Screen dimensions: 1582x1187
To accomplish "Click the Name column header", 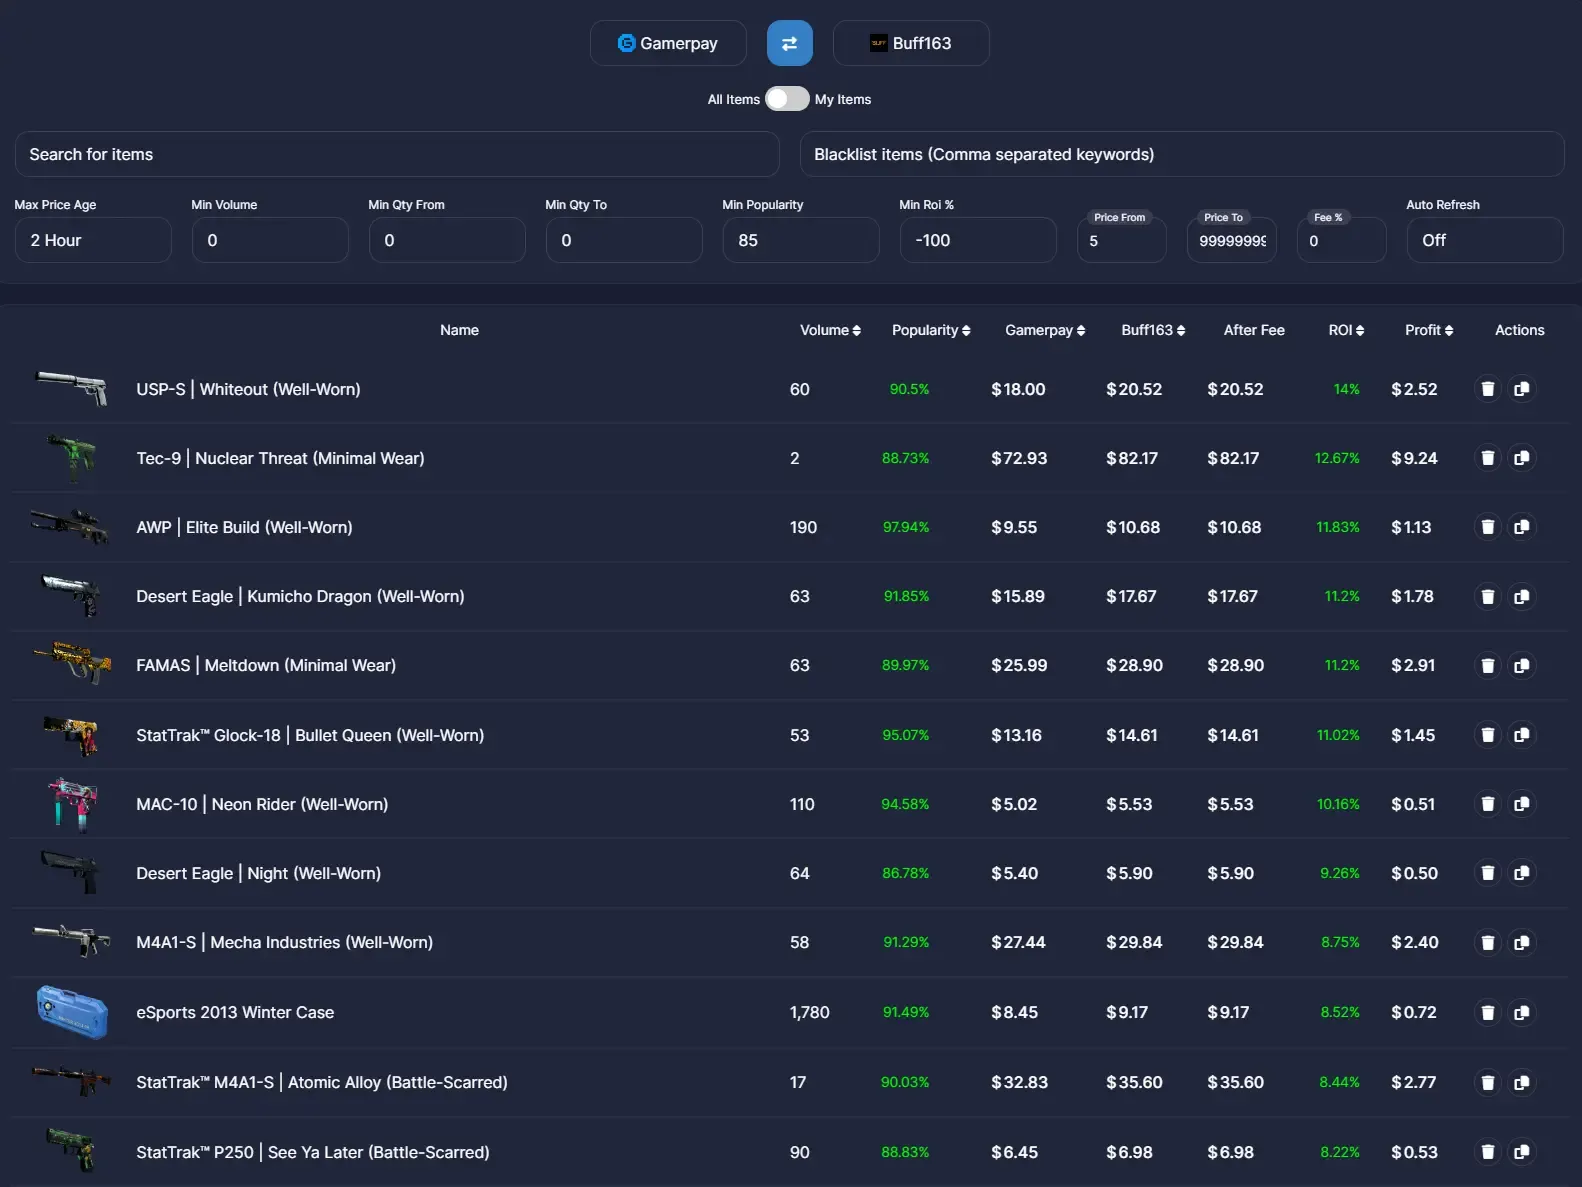I will pyautogui.click(x=459, y=330).
